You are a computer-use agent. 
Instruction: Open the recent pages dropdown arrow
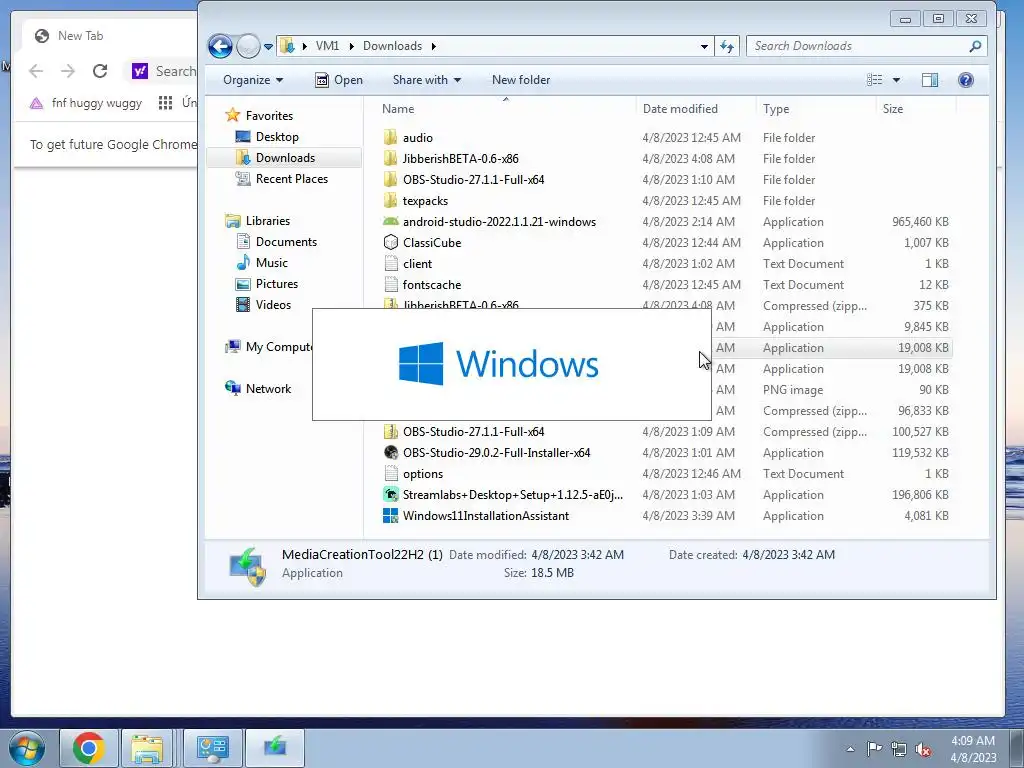coord(268,47)
